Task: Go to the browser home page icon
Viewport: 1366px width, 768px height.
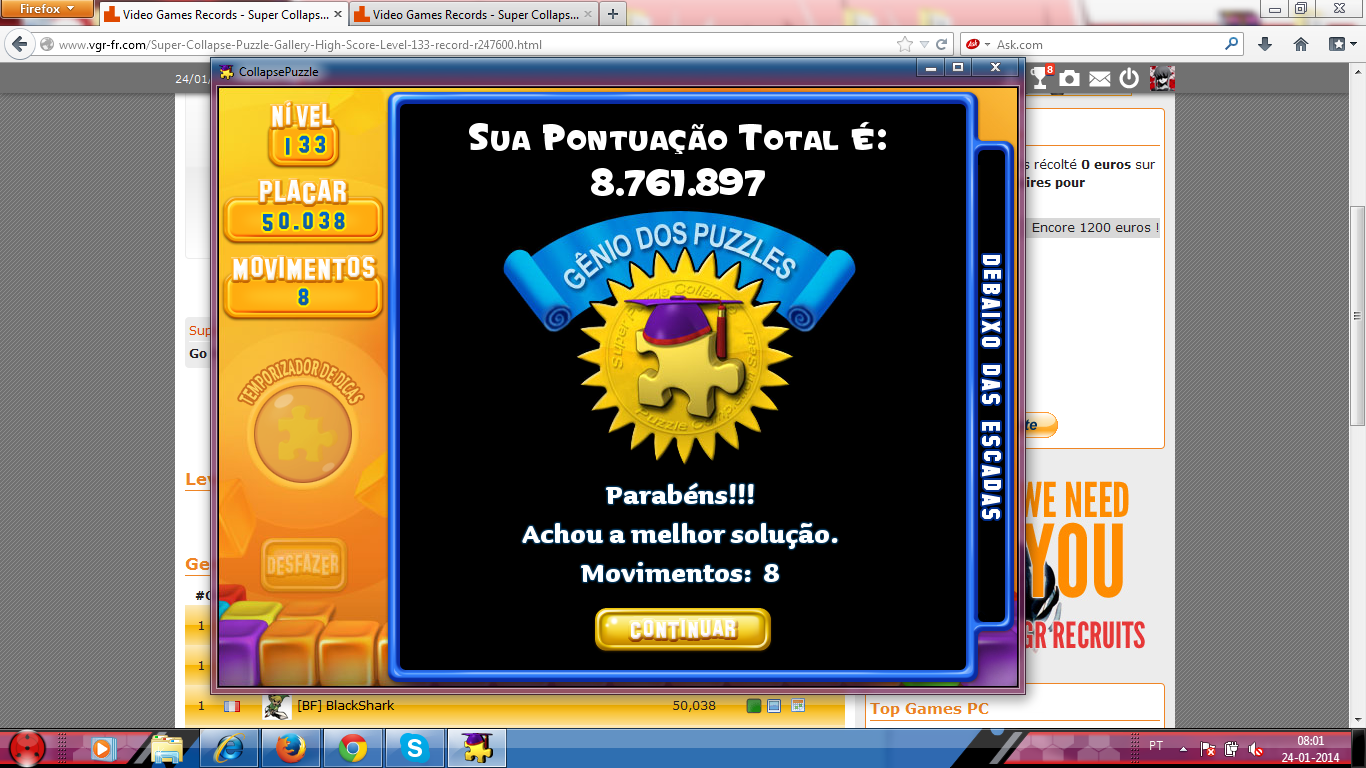Action: coord(1301,44)
